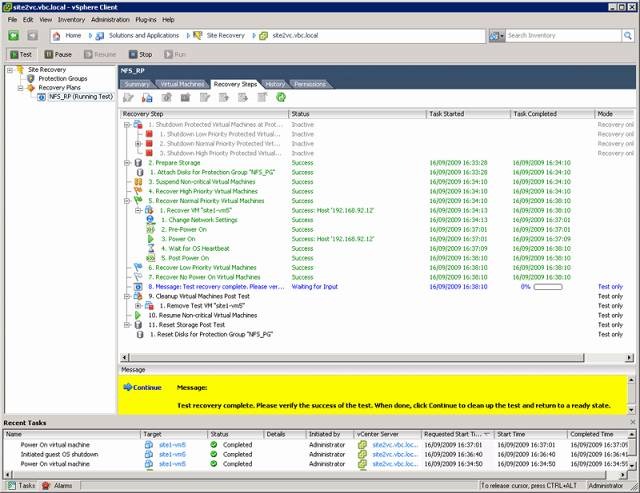Collapse the Recovery Plans tree node
The height and width of the screenshot is (493, 640).
20,88
